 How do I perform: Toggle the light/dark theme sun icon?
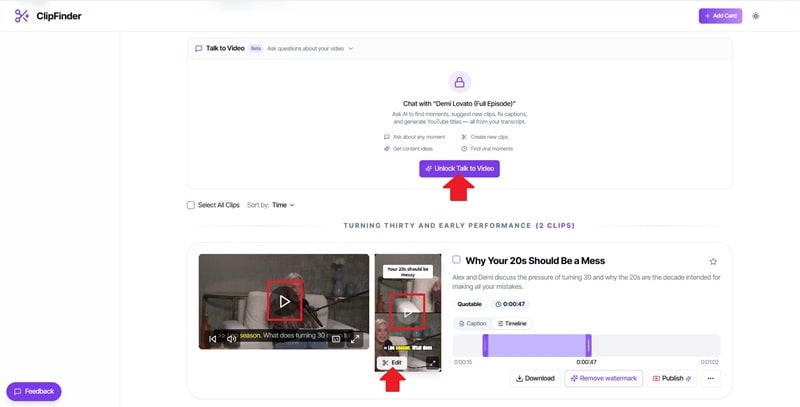click(756, 16)
